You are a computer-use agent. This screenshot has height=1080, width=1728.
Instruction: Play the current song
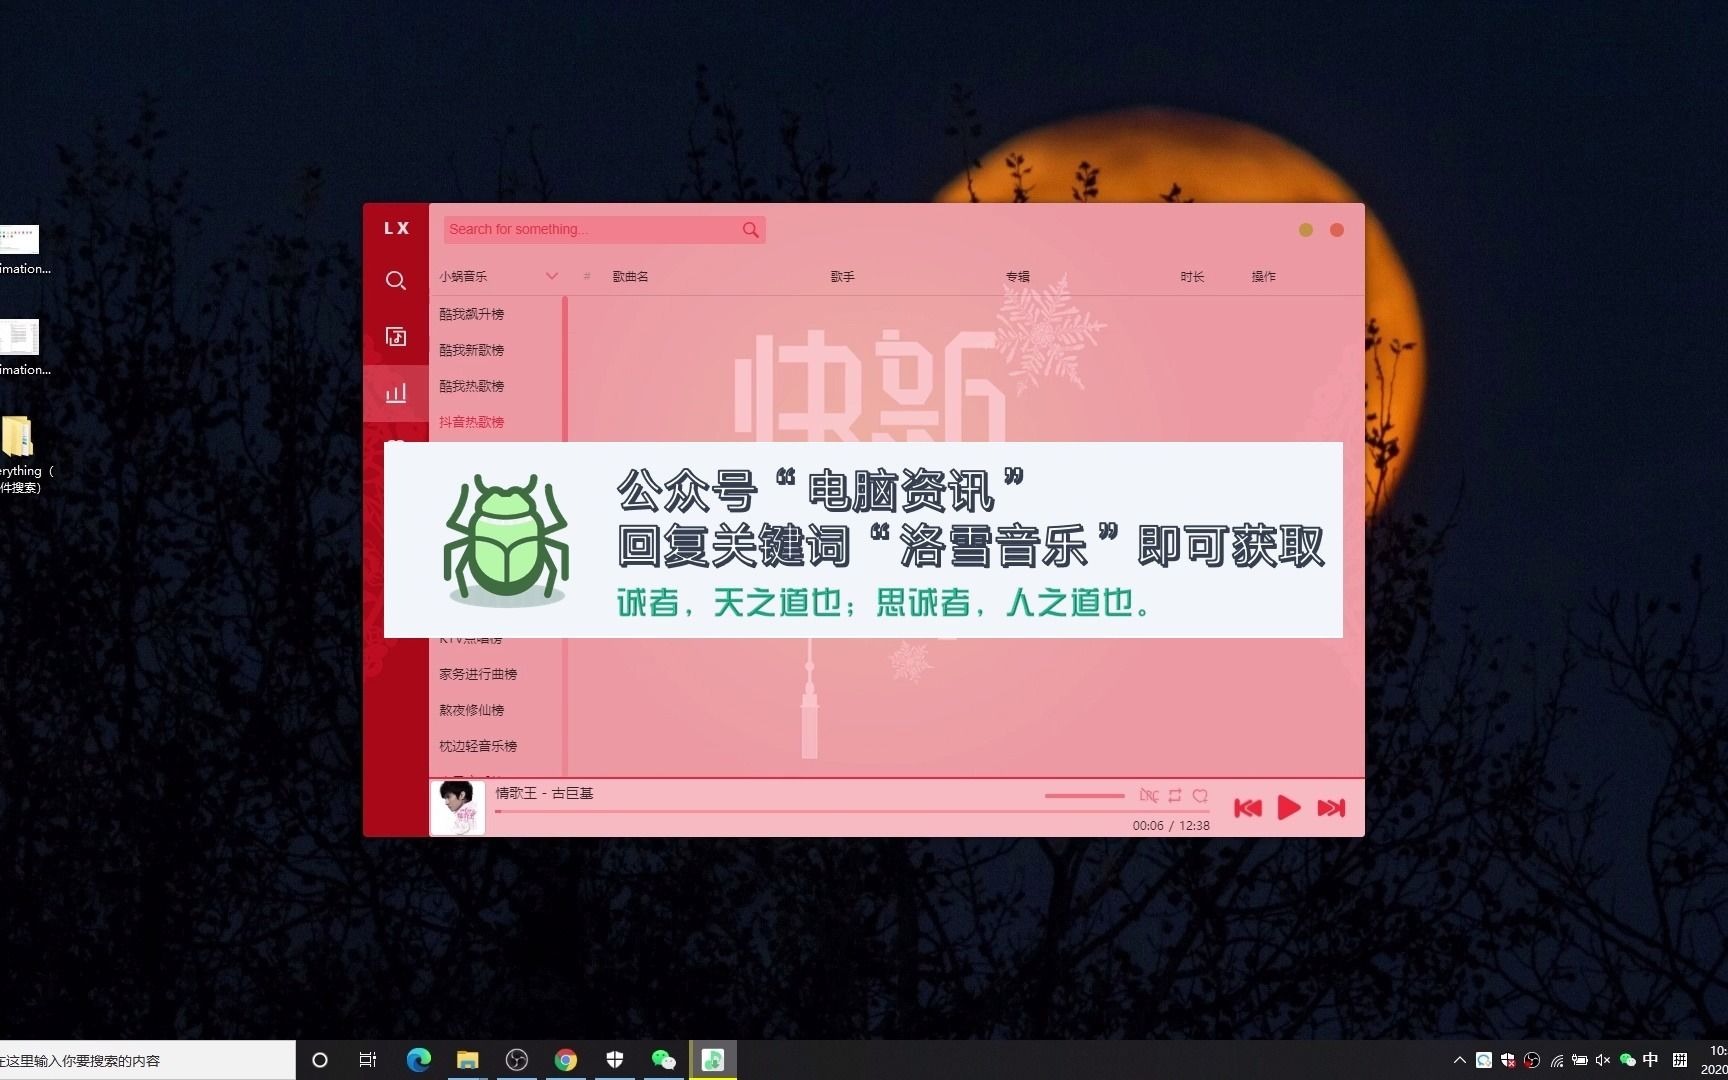(x=1289, y=808)
